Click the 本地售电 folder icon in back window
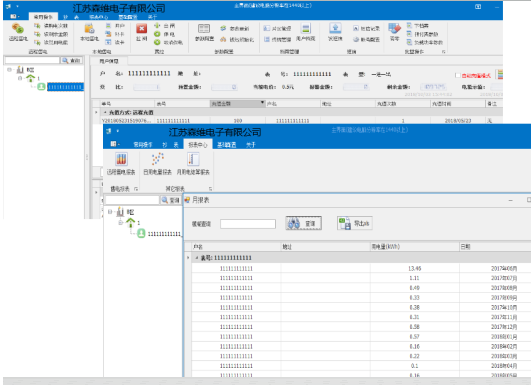The height and width of the screenshot is (385, 531). coord(89,29)
